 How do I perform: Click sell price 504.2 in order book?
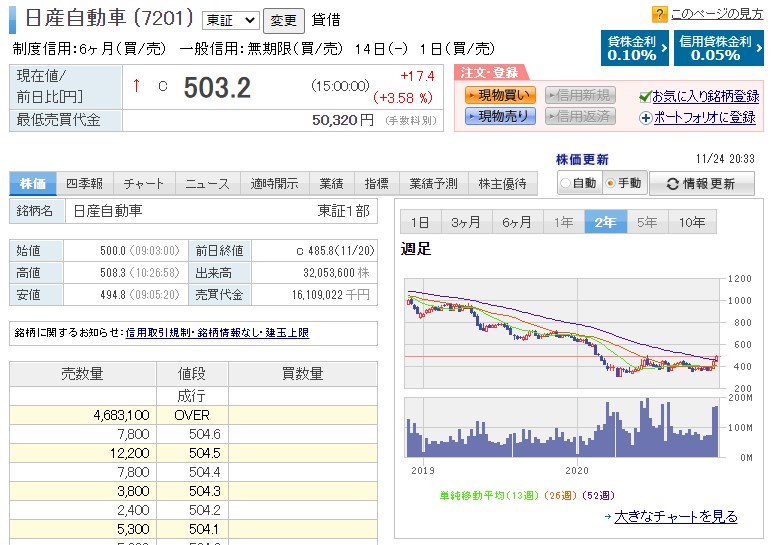(x=205, y=510)
